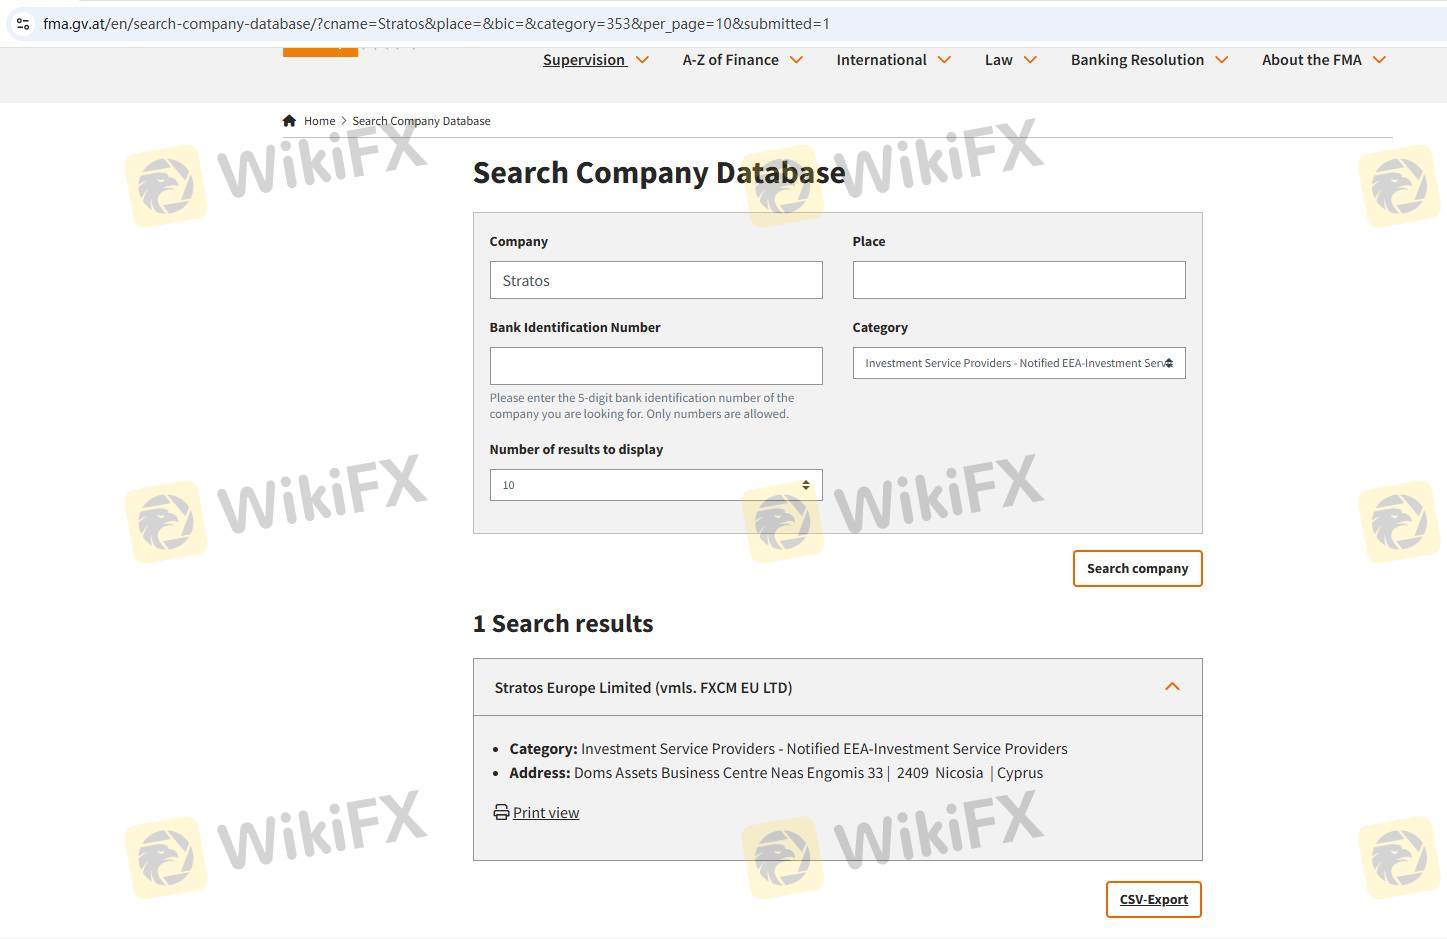Open the International menu
Image resolution: width=1447 pixels, height=939 pixels.
click(881, 60)
